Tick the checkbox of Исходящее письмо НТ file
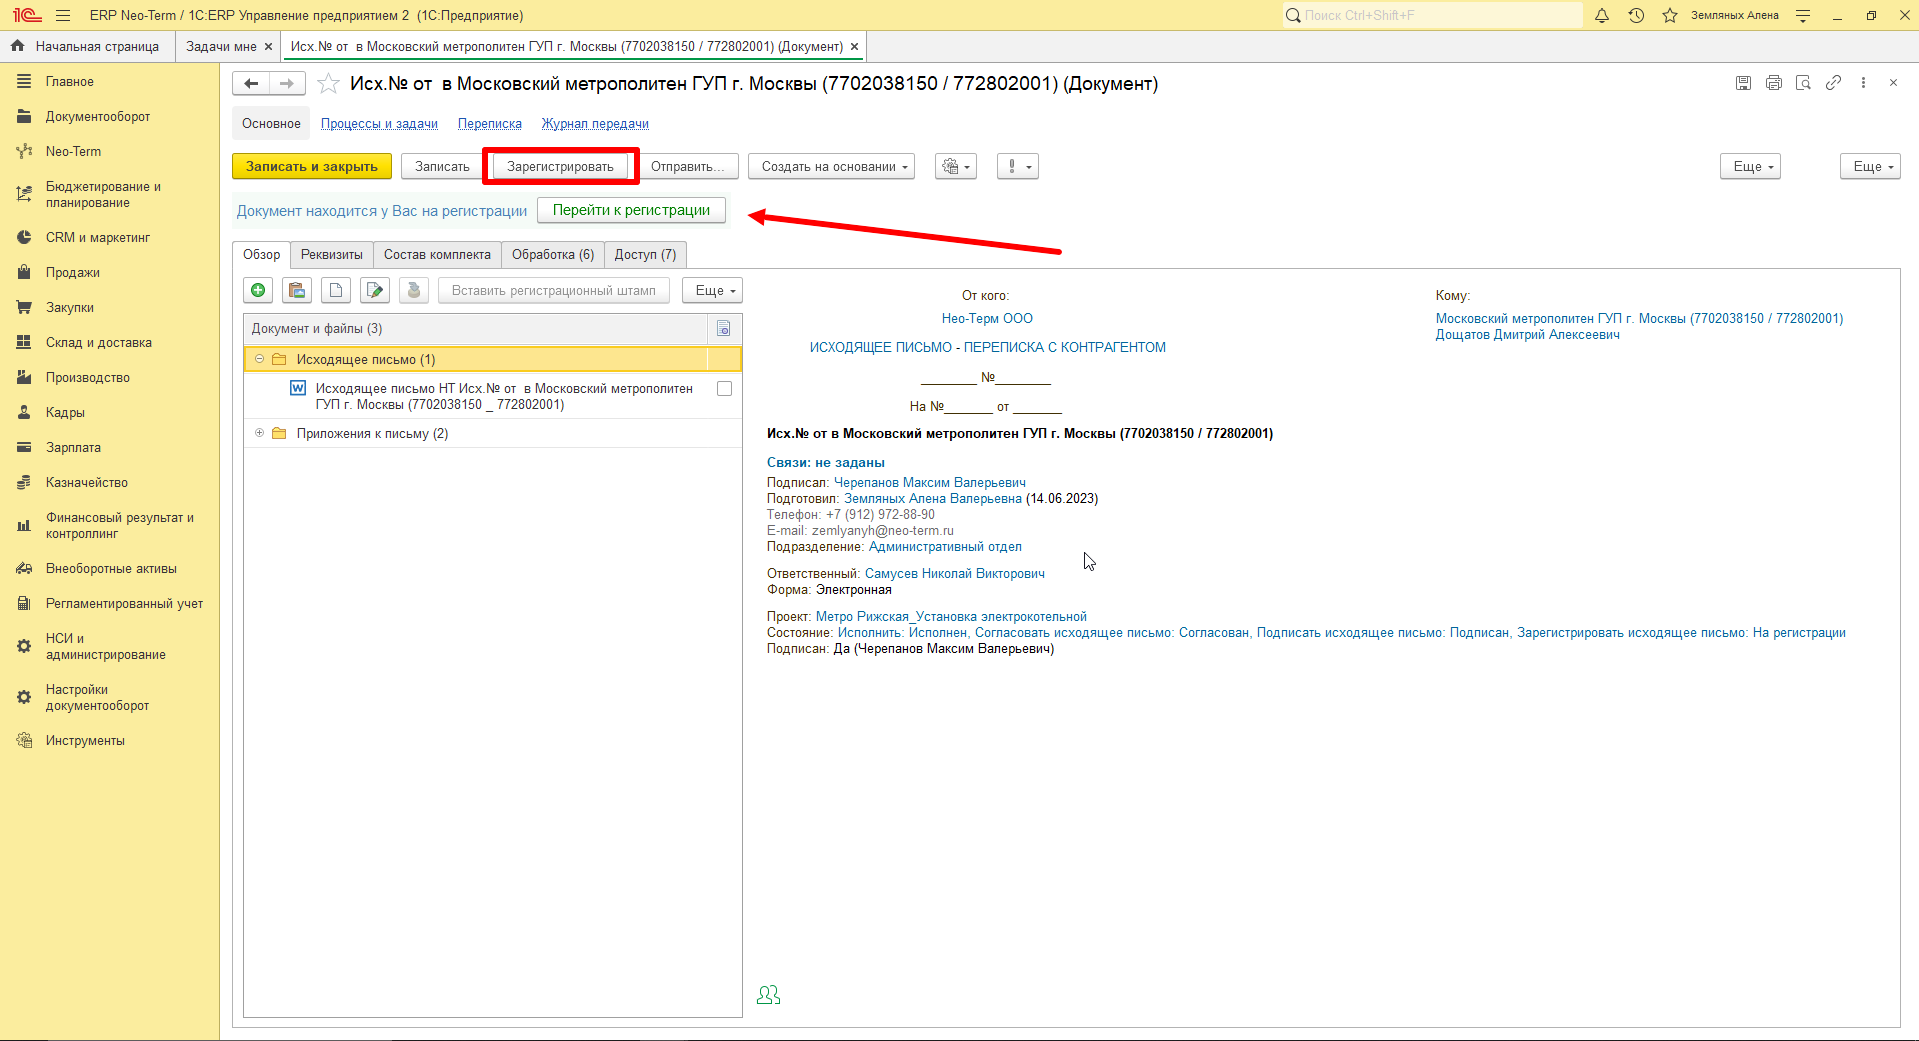1919x1041 pixels. [x=725, y=389]
